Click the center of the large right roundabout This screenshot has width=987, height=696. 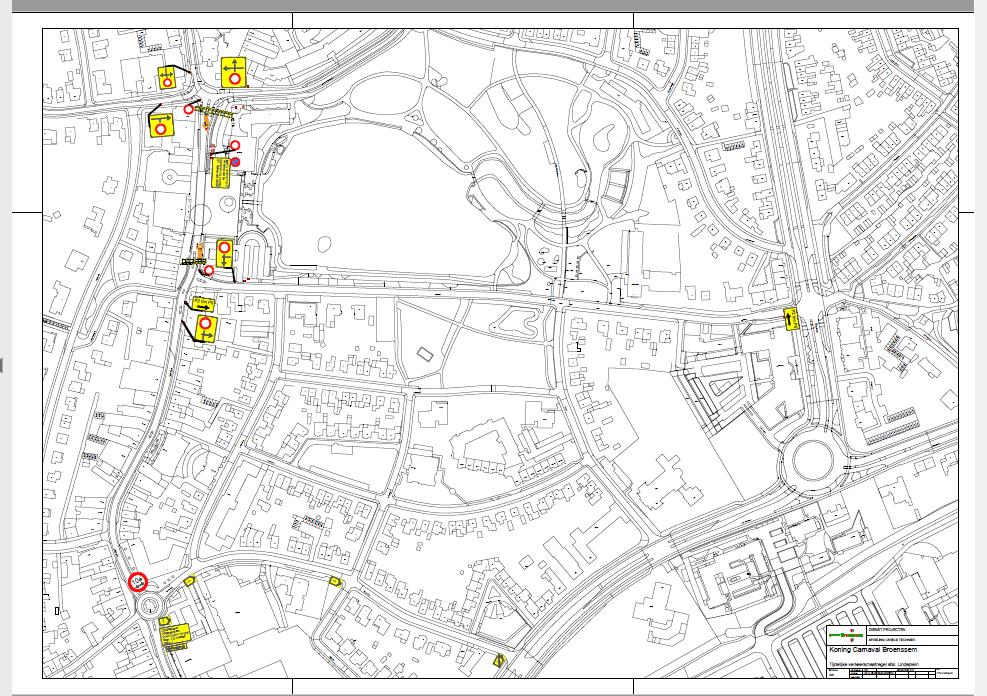coord(808,463)
